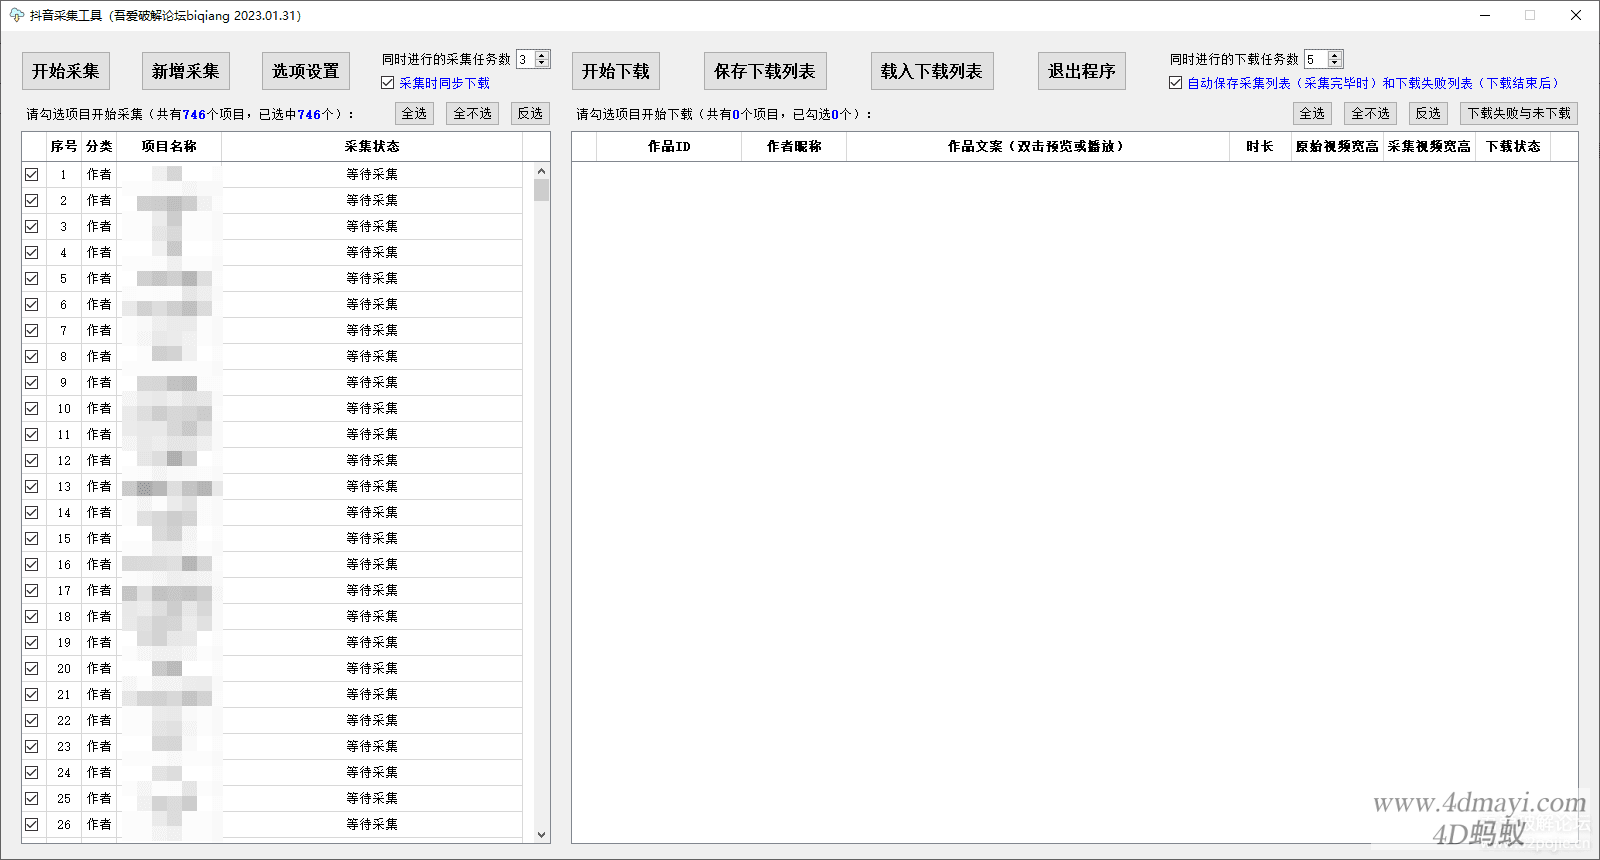The width and height of the screenshot is (1600, 860).
Task: Click the 作者昵称 column header
Action: click(x=794, y=146)
